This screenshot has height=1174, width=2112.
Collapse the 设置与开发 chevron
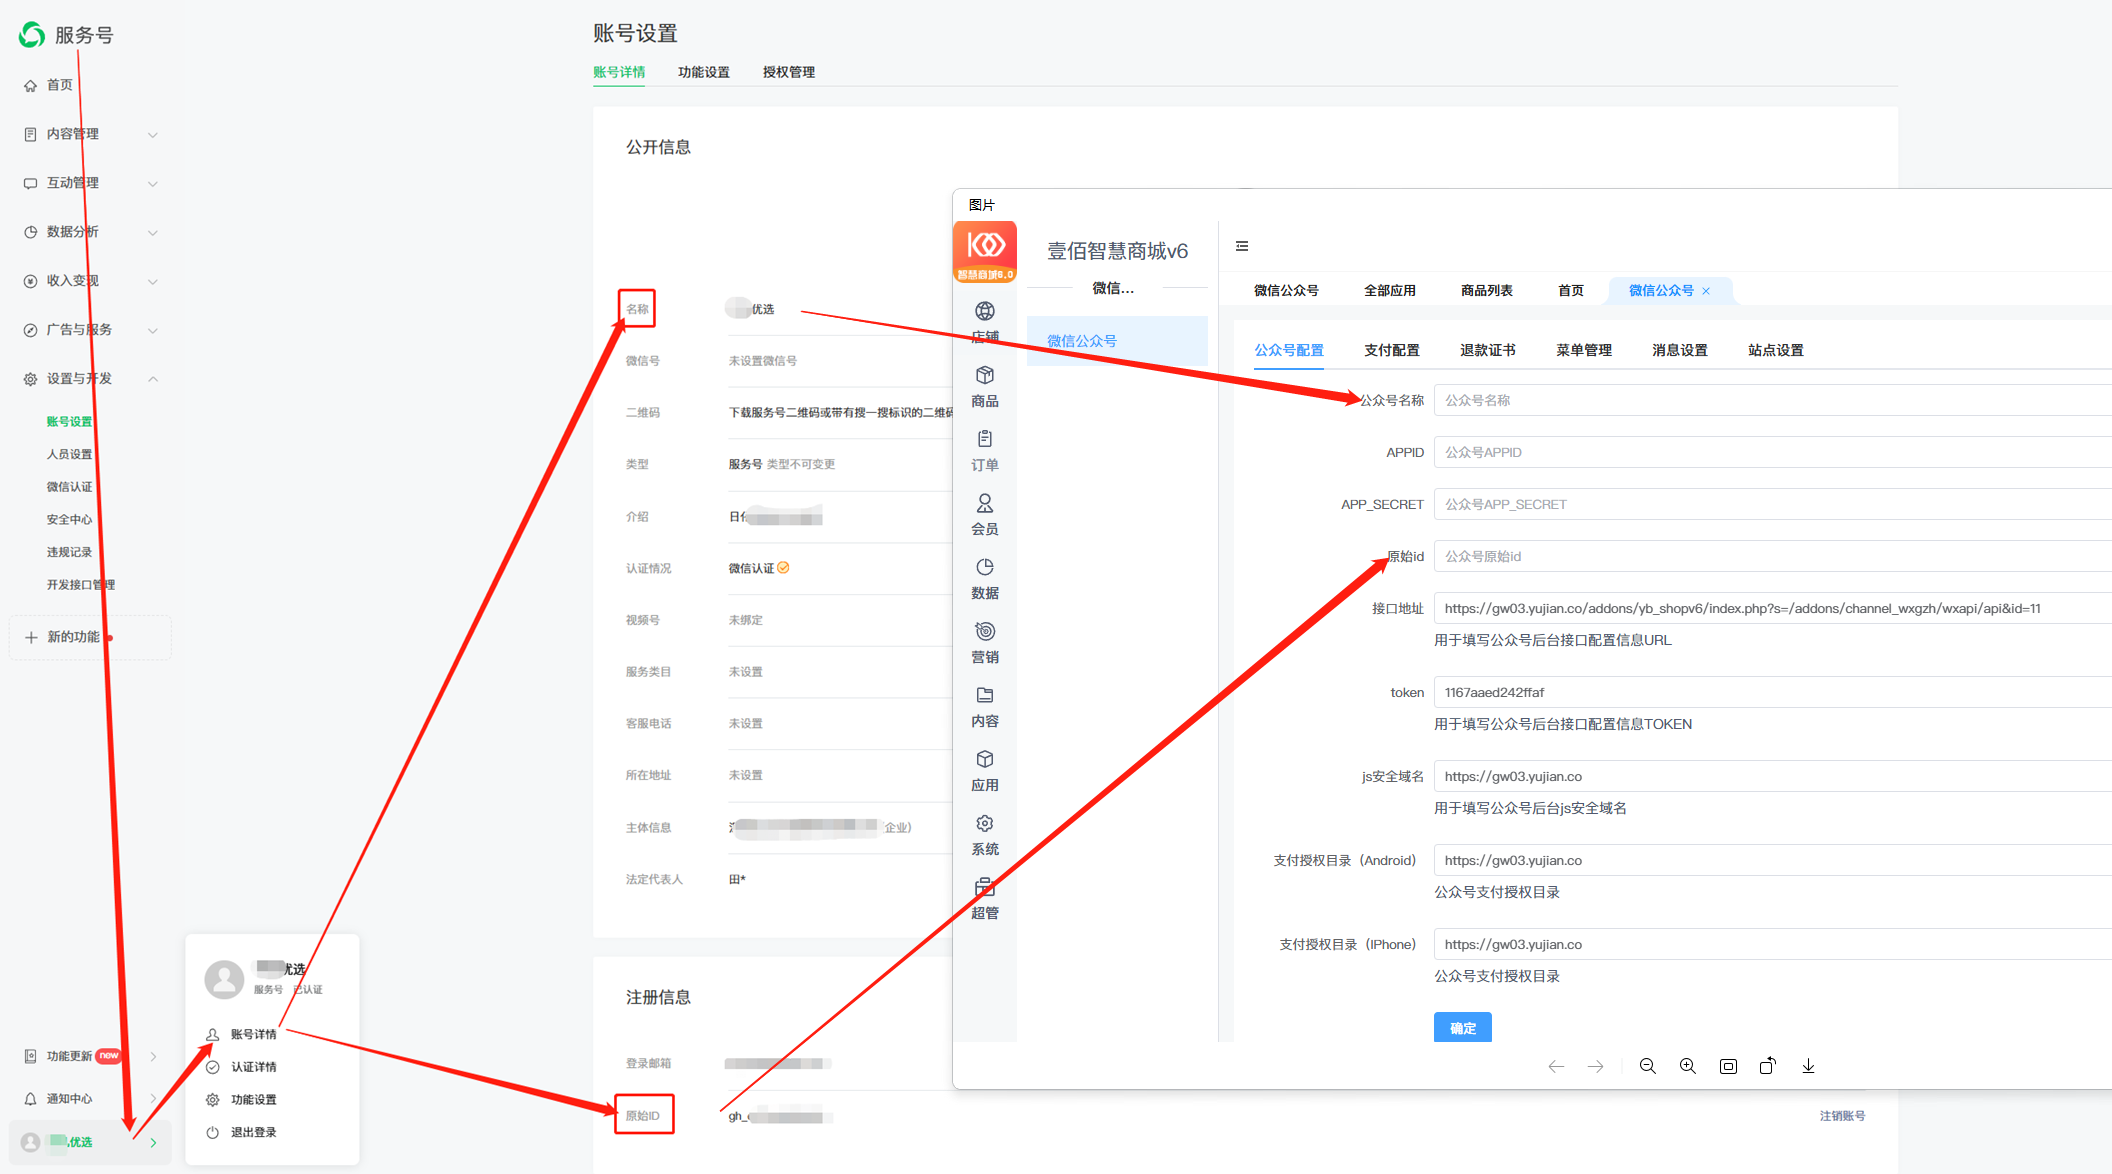(x=153, y=379)
